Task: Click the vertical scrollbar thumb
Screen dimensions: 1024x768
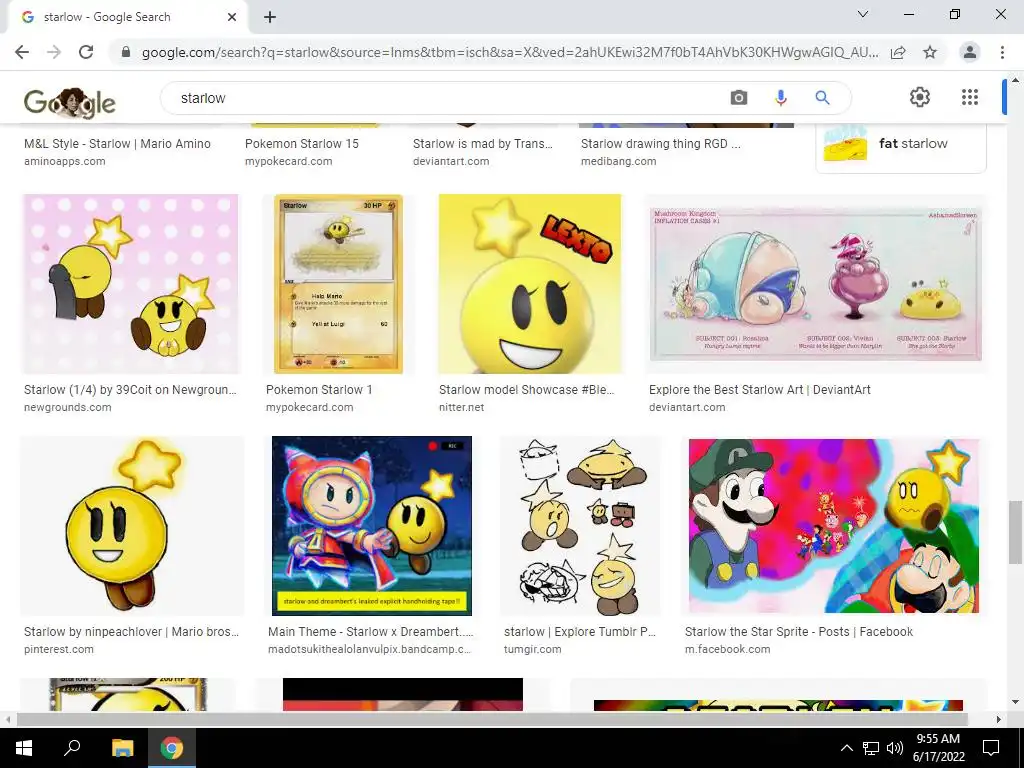Action: 1015,532
